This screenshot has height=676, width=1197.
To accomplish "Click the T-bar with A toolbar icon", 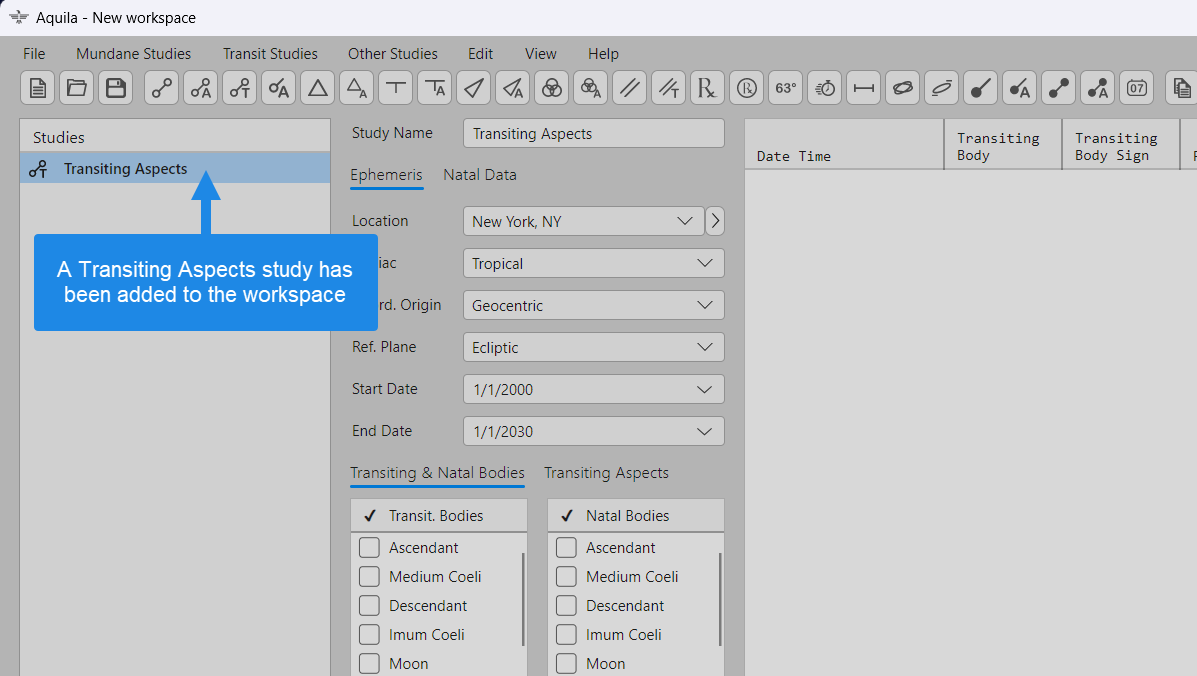I will 434,88.
